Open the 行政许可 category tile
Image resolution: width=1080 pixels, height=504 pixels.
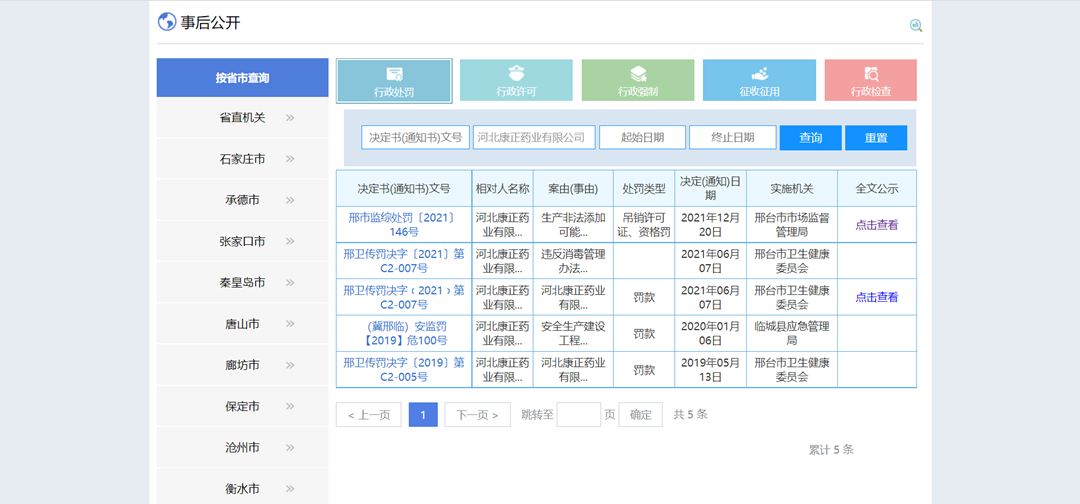(516, 81)
